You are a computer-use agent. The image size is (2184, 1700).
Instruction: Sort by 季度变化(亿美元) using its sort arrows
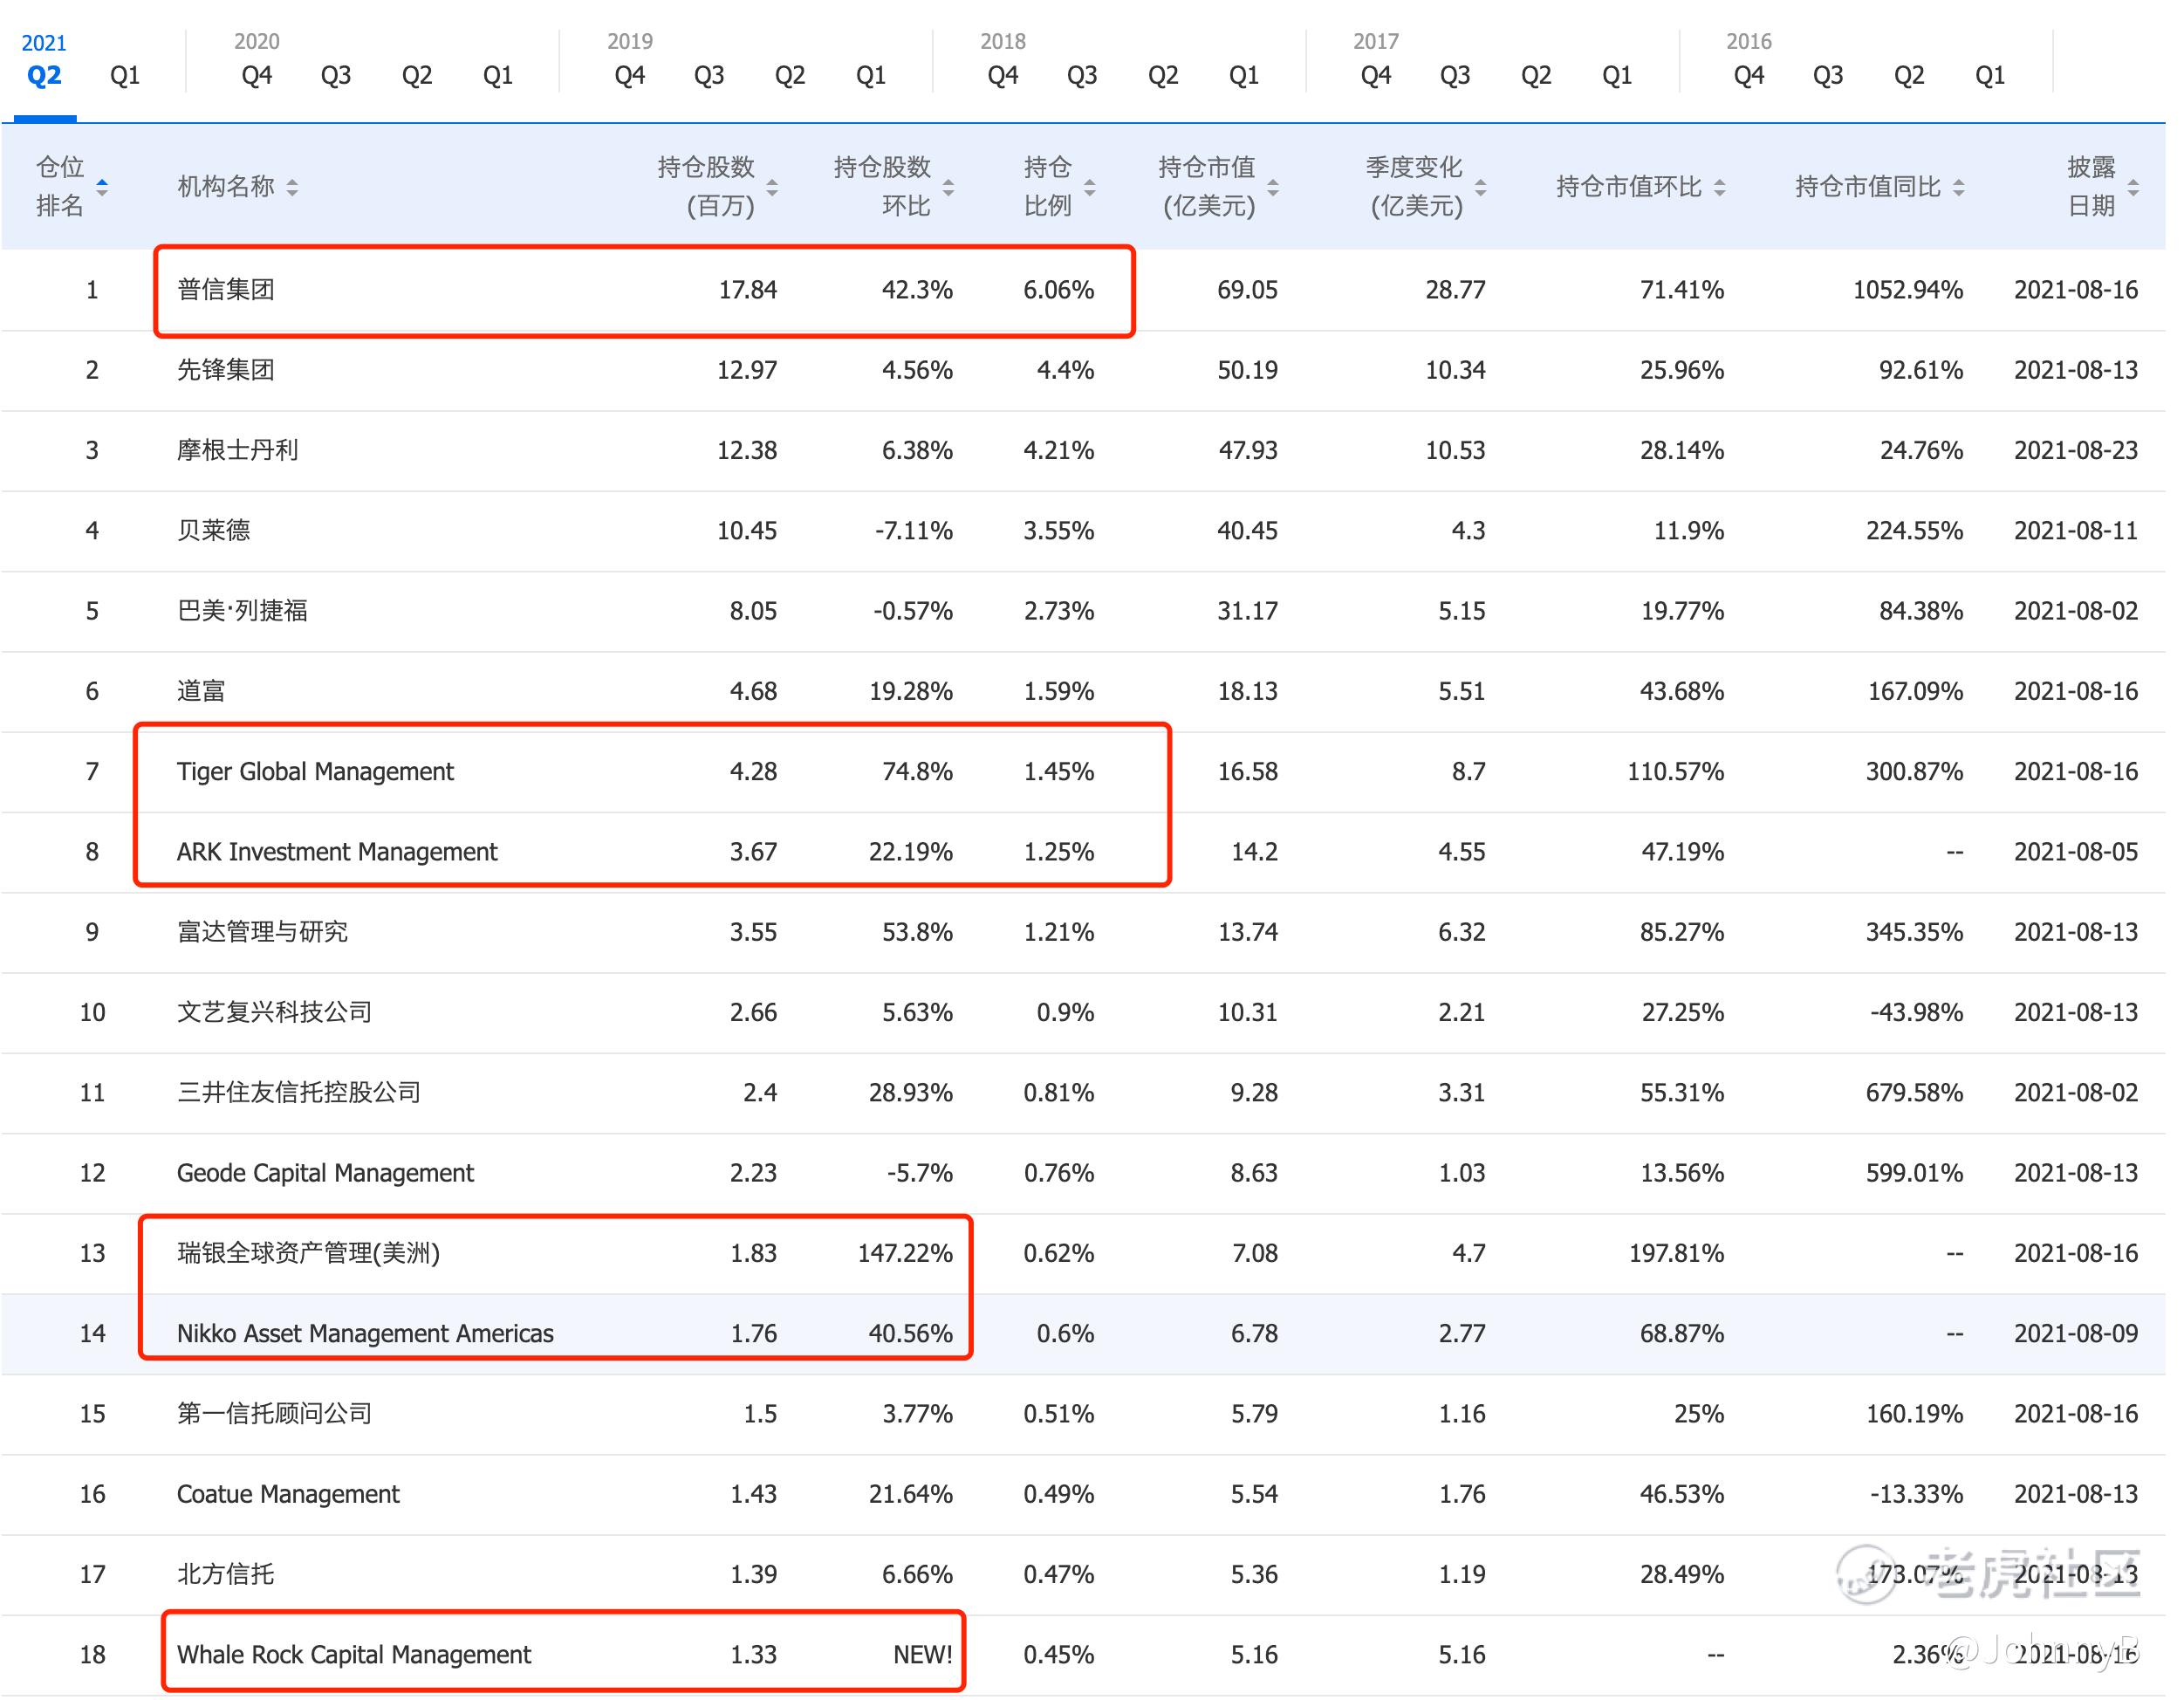[x=1481, y=187]
